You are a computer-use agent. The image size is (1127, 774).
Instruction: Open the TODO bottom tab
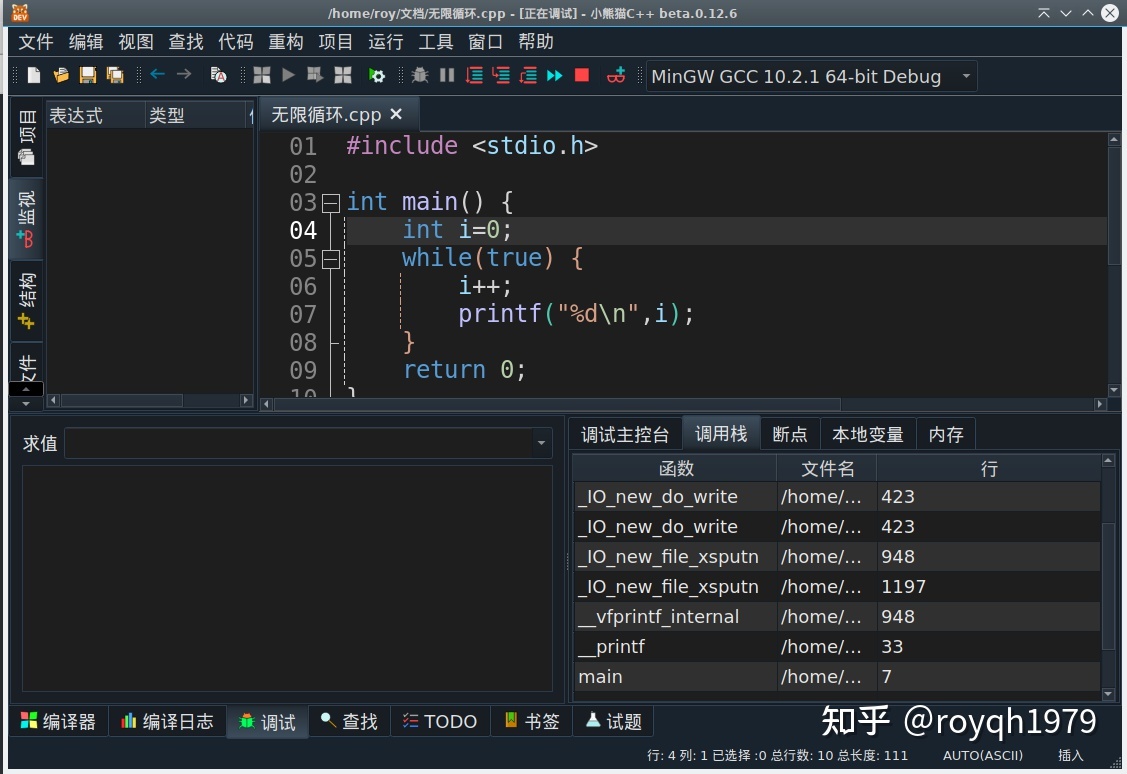[x=440, y=722]
